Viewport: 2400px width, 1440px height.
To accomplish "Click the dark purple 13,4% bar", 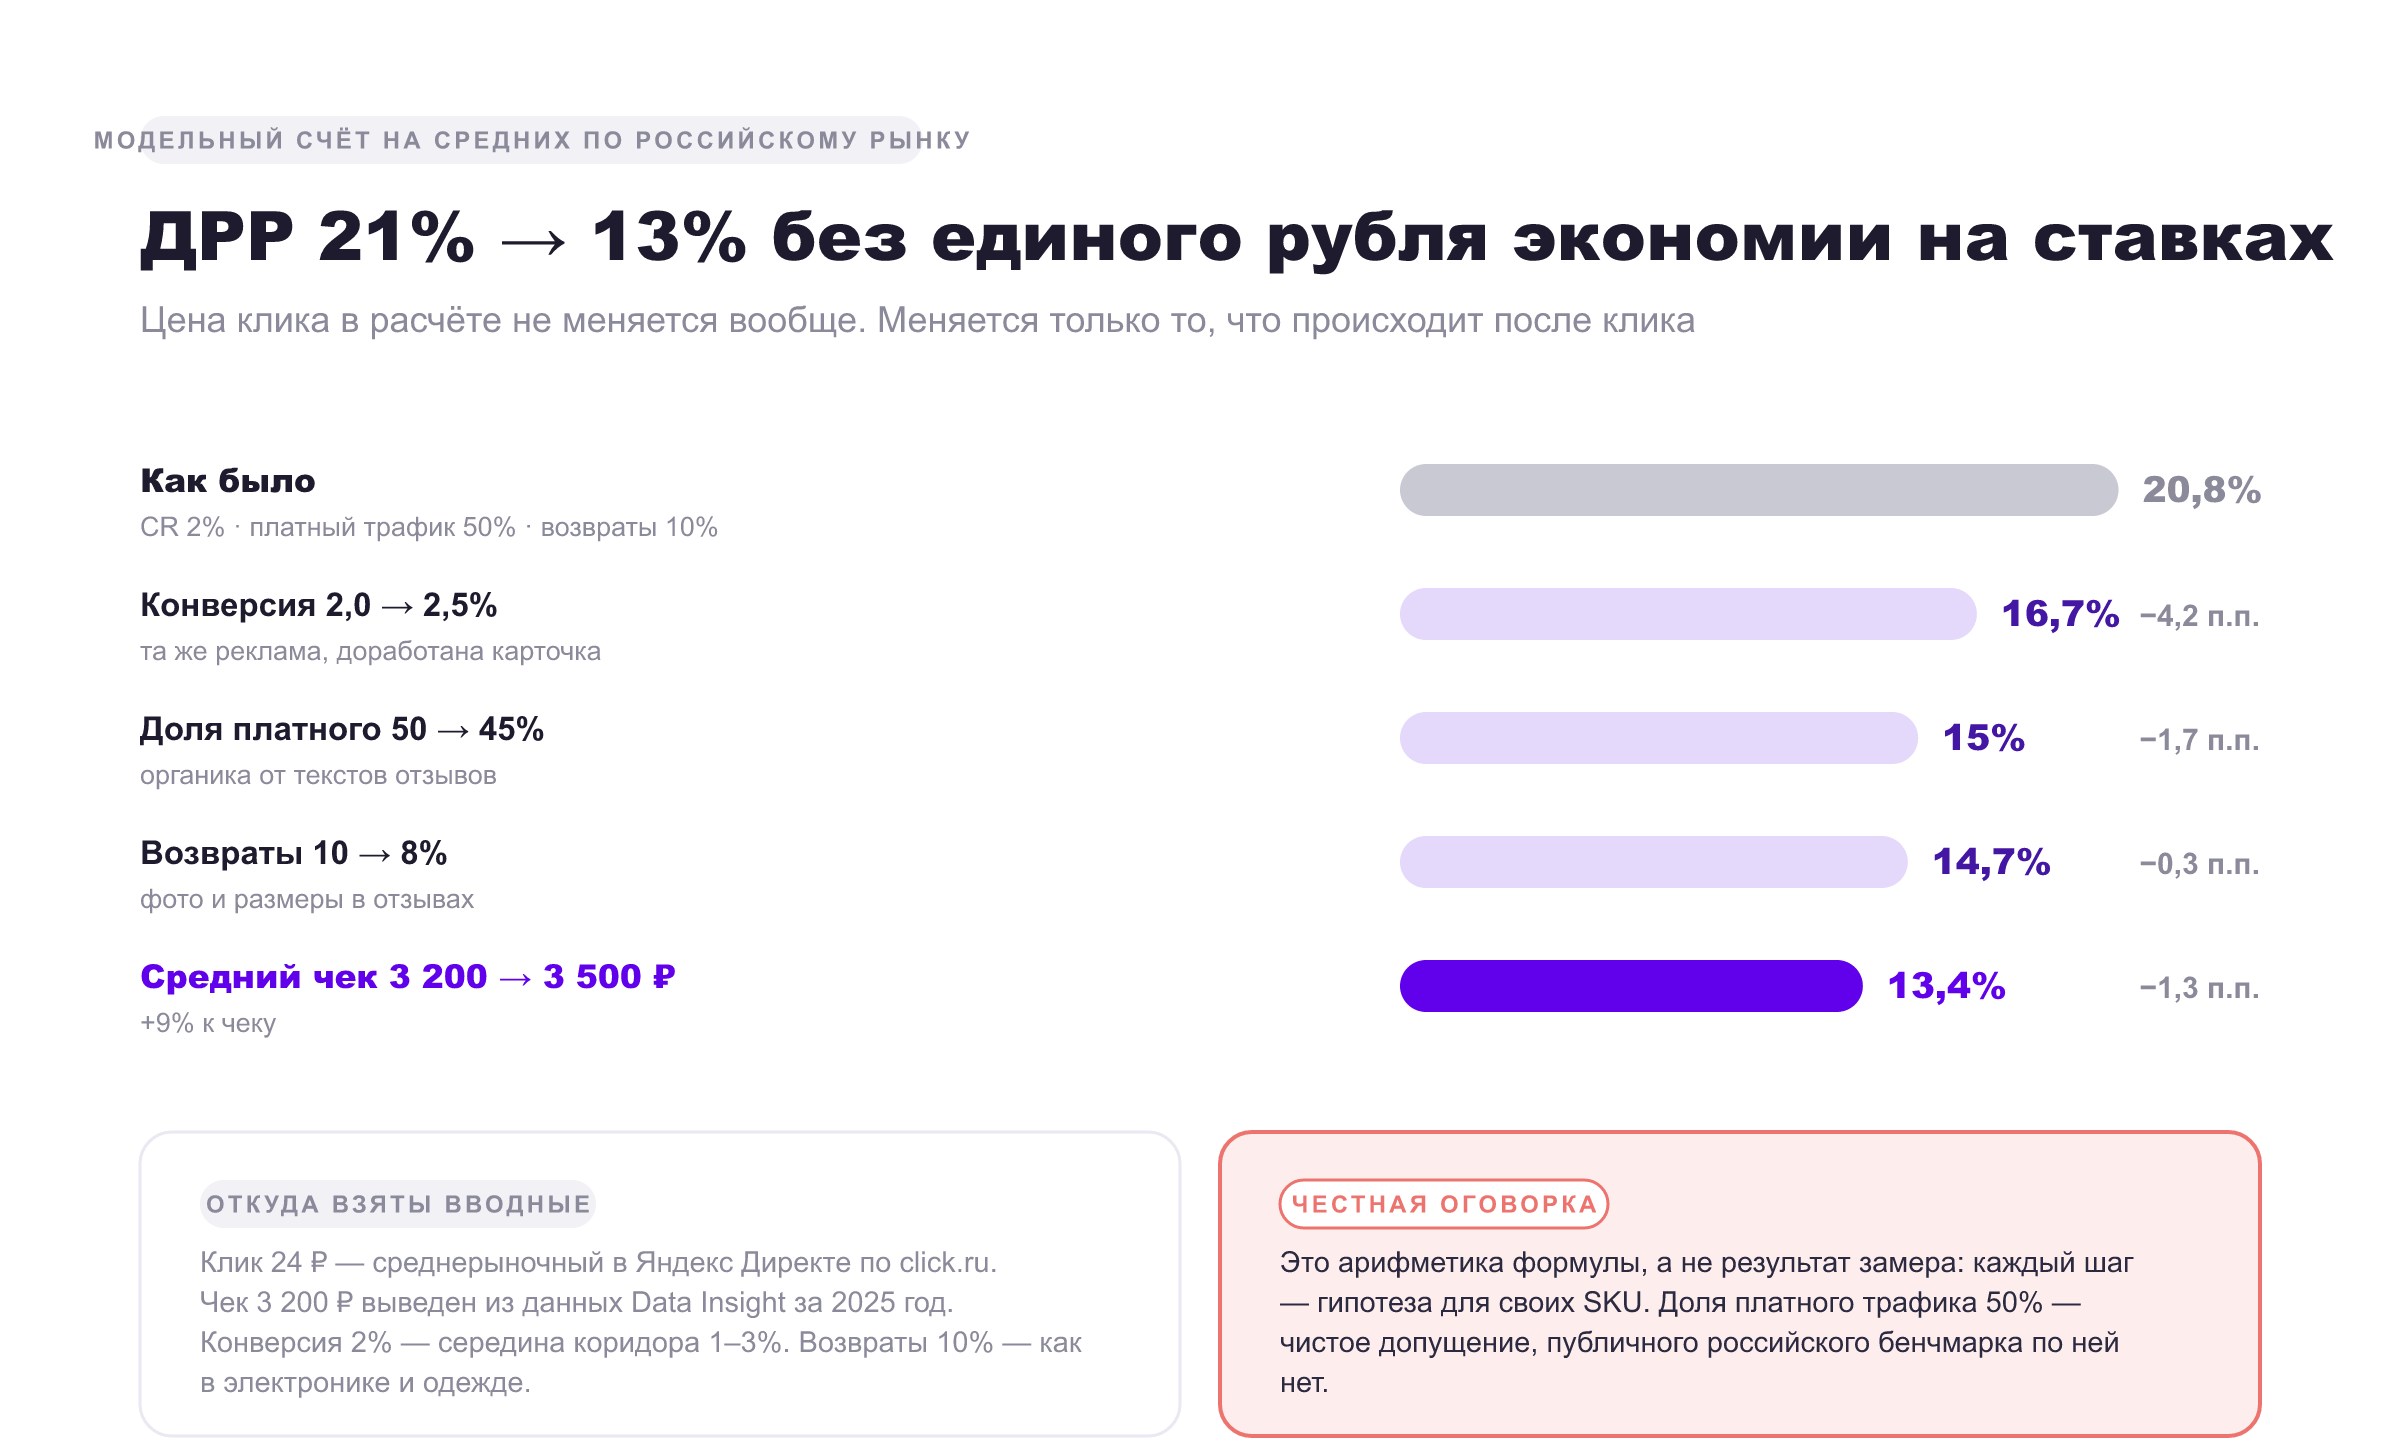I will click(1631, 986).
